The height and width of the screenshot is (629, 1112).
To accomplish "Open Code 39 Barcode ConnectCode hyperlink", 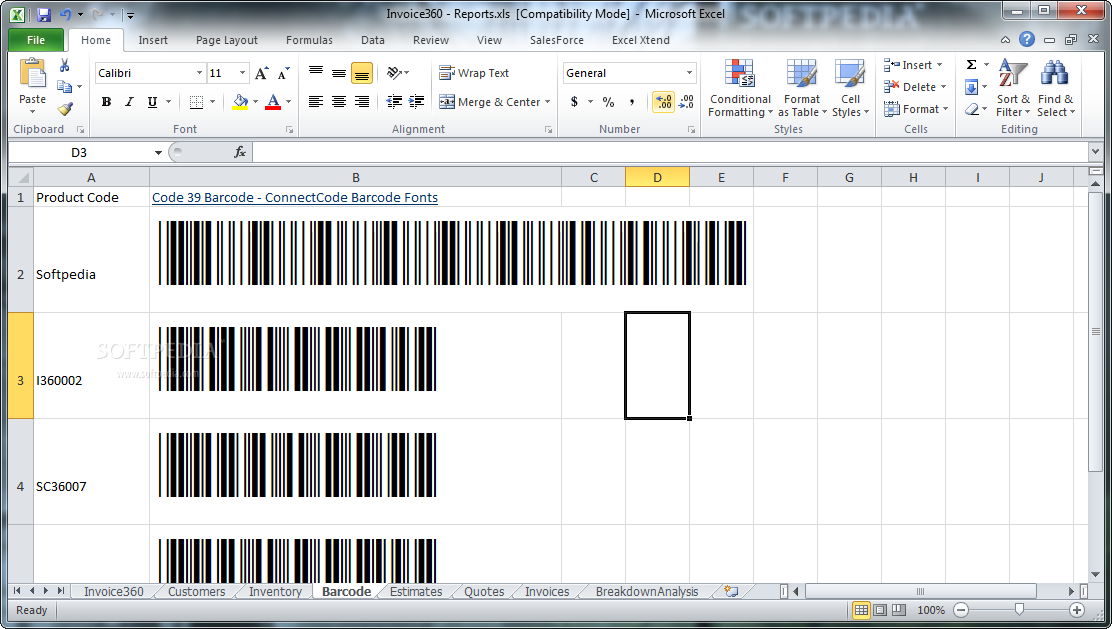I will pyautogui.click(x=295, y=198).
